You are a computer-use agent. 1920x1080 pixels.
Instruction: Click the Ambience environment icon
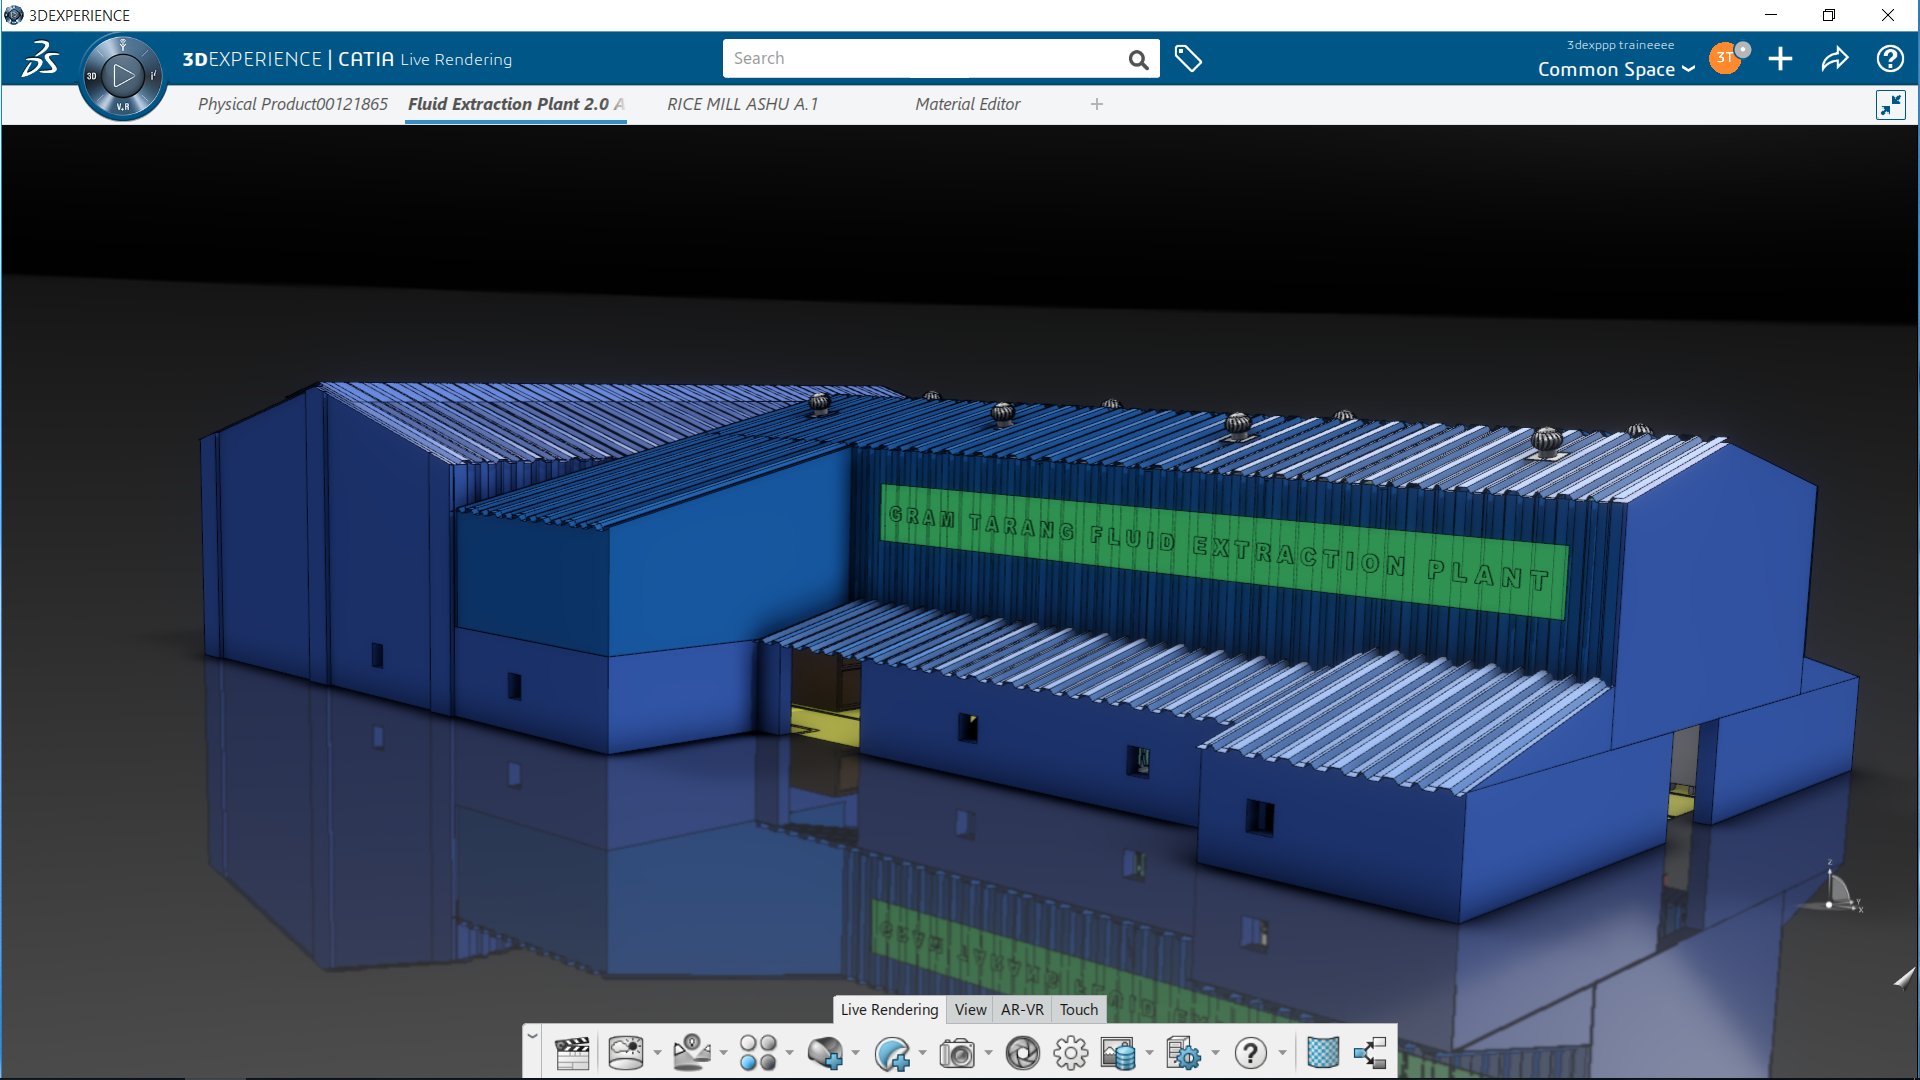[626, 1053]
